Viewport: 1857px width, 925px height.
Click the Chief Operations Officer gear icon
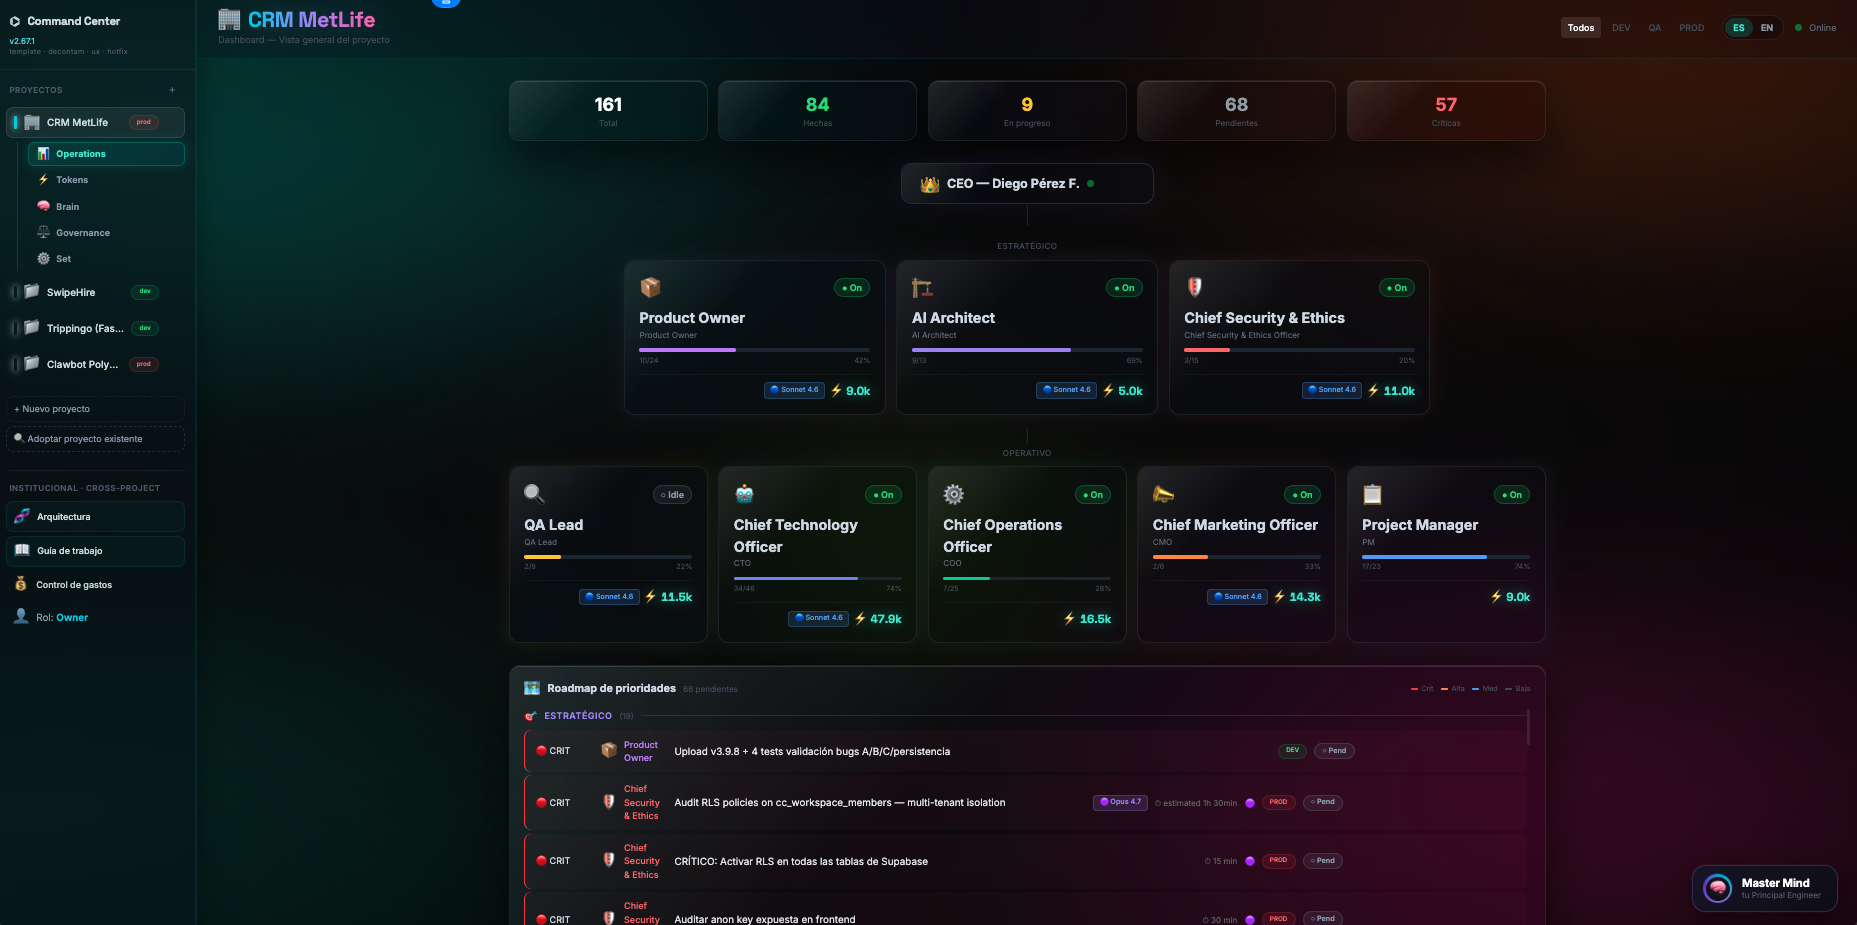954,494
